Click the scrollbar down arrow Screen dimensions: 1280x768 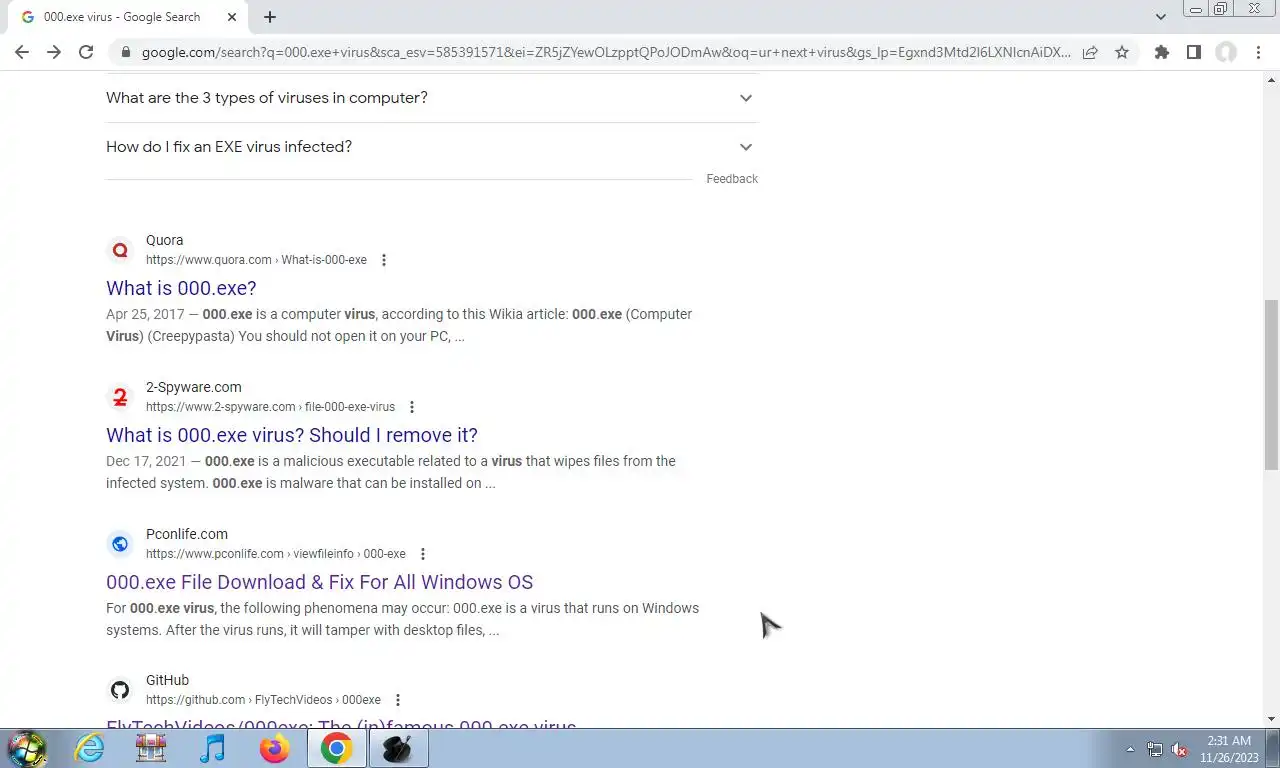1271,719
